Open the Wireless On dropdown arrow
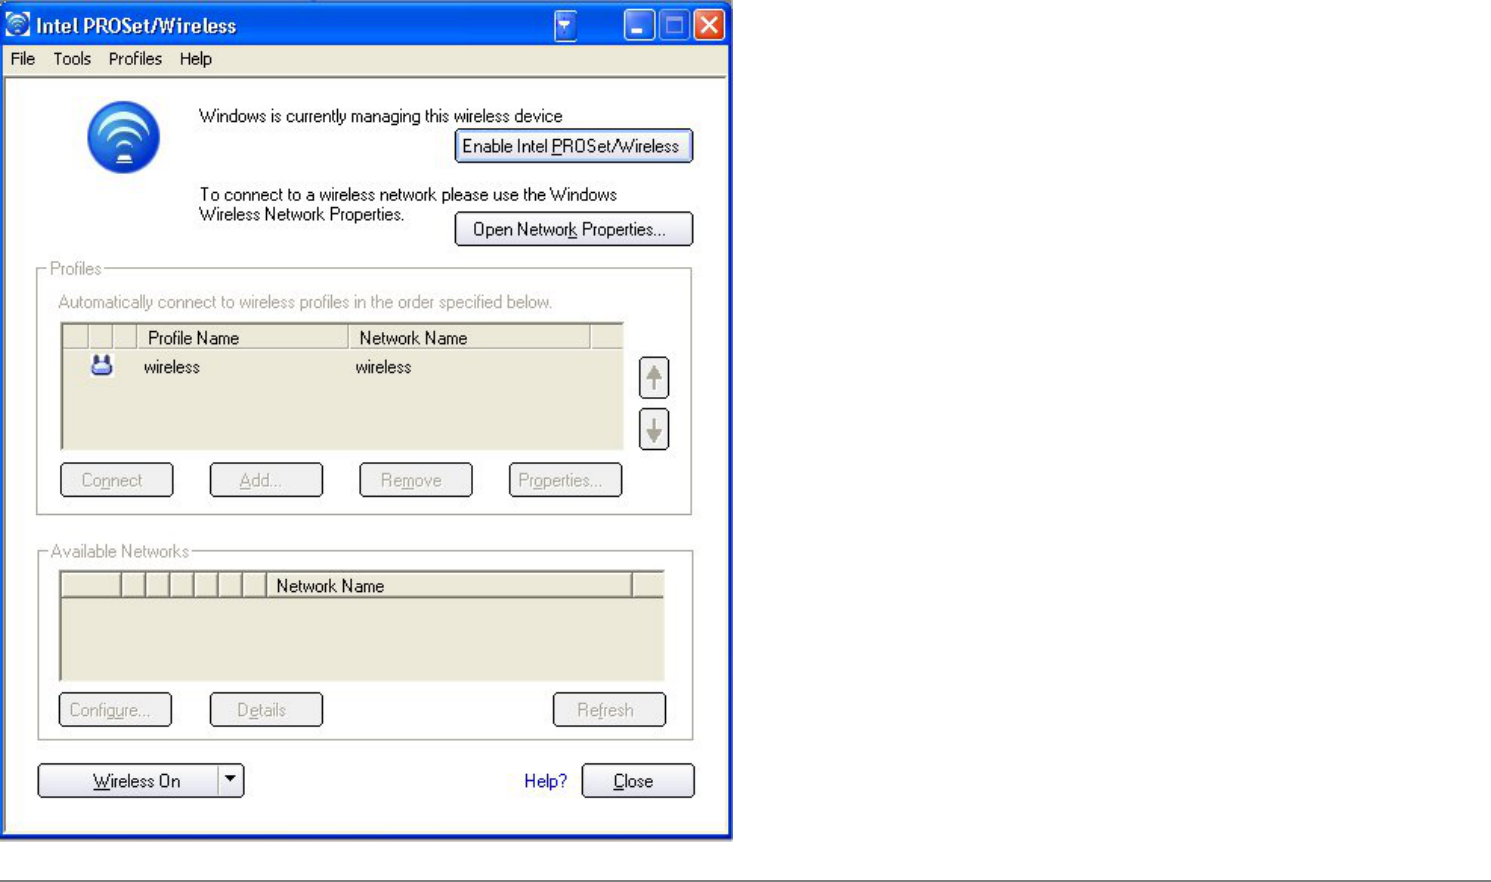 tap(230, 780)
